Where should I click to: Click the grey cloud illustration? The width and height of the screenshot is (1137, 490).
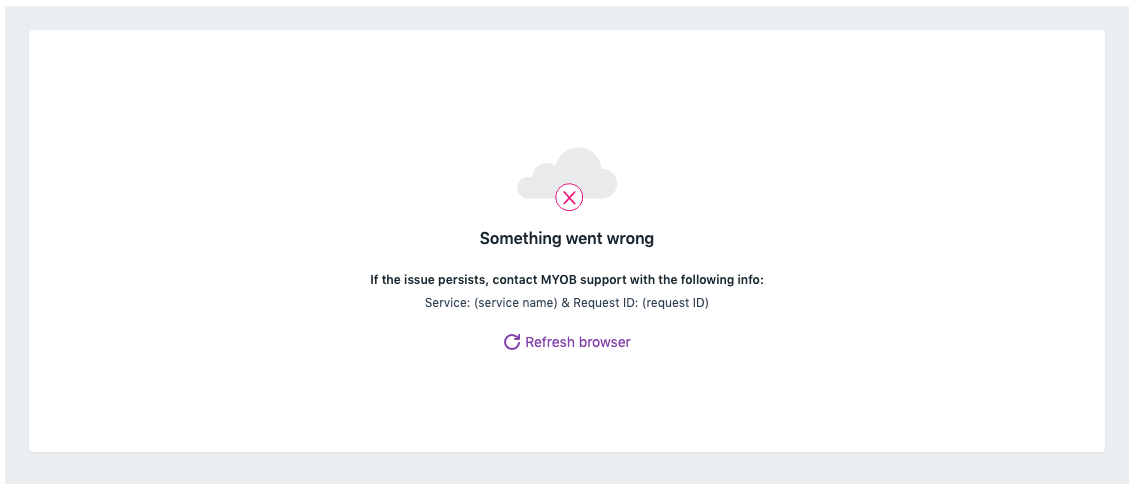[x=567, y=173]
